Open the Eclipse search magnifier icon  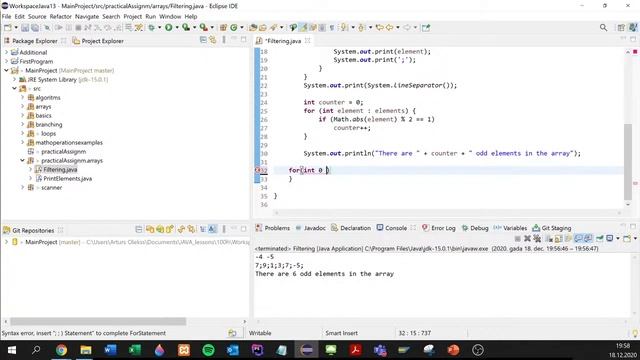point(603,27)
